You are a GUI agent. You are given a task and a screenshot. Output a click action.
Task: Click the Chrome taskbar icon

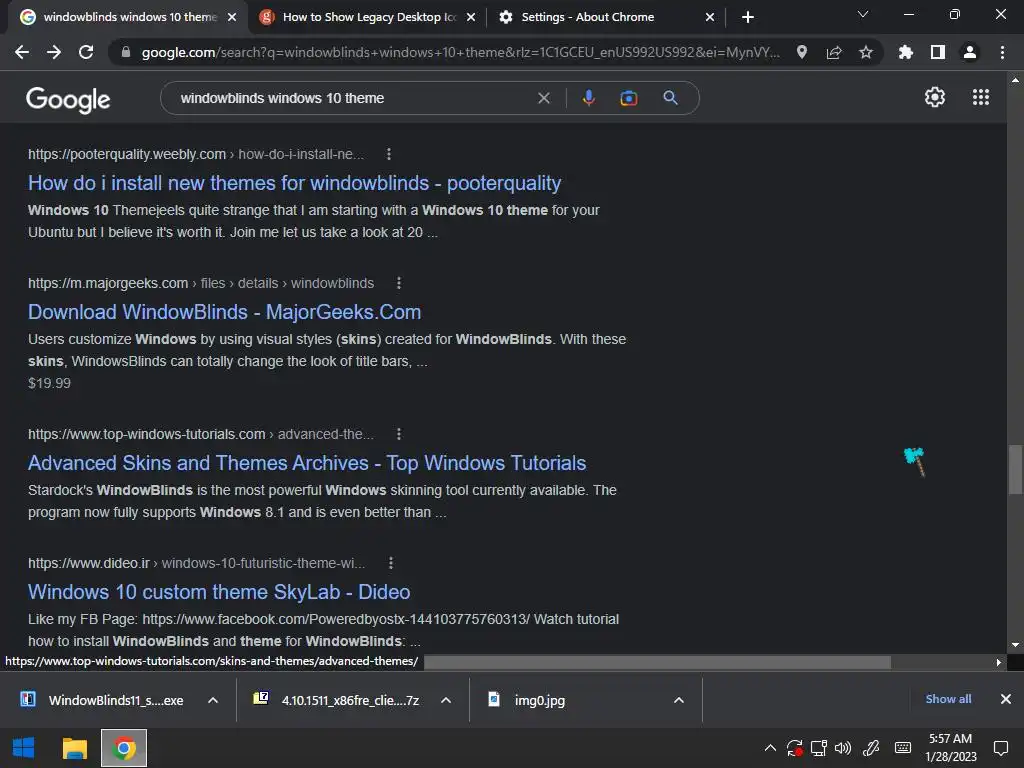point(124,748)
